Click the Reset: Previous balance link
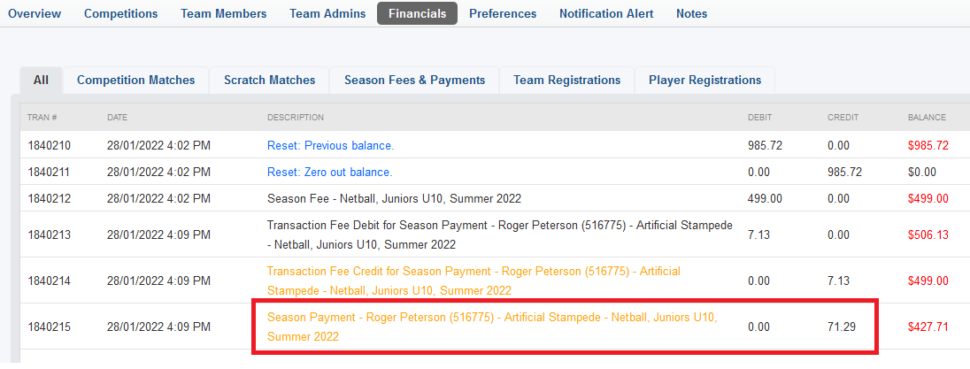Image resolution: width=970 pixels, height=369 pixels. coord(330,146)
